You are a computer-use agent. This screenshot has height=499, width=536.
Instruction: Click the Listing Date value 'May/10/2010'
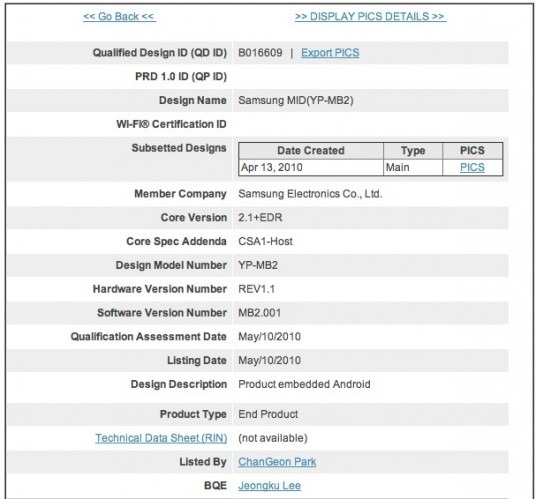coord(269,360)
